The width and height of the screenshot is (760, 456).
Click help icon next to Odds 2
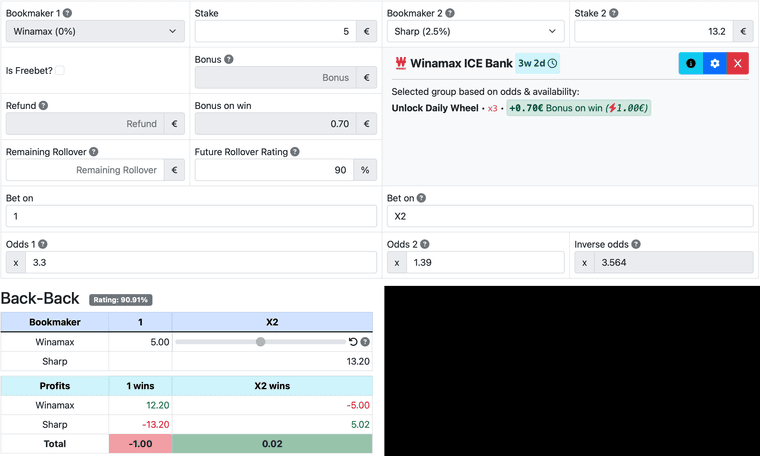[x=425, y=244]
